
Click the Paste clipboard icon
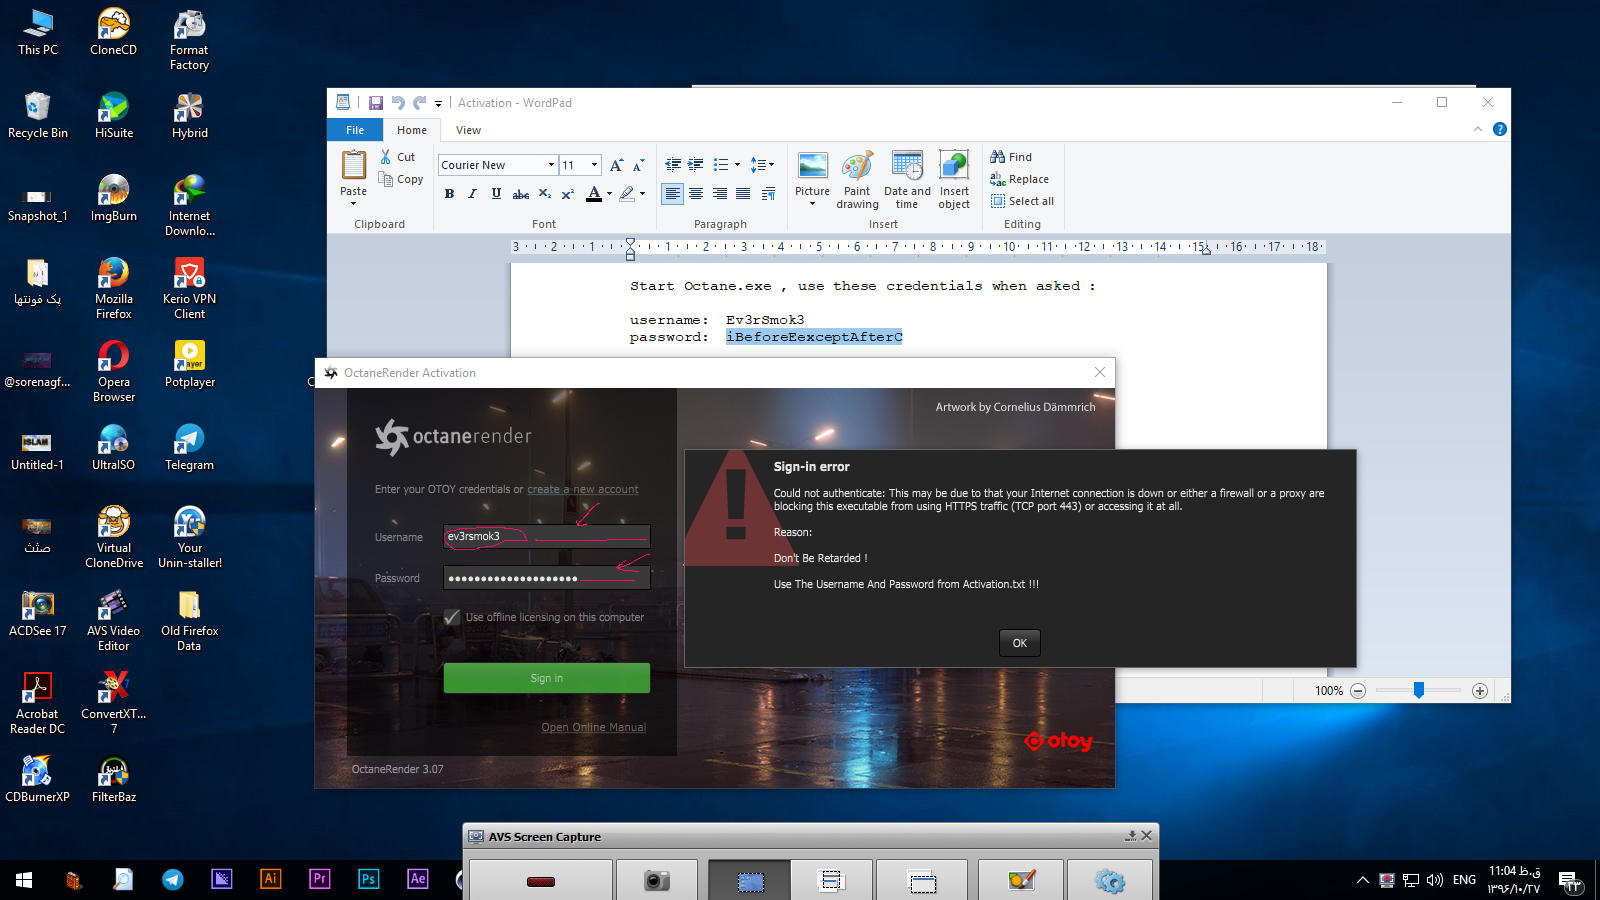(x=354, y=165)
